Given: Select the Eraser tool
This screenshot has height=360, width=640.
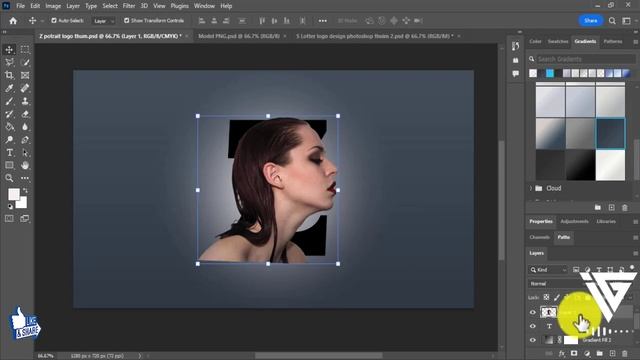Looking at the screenshot, I should pos(25,114).
